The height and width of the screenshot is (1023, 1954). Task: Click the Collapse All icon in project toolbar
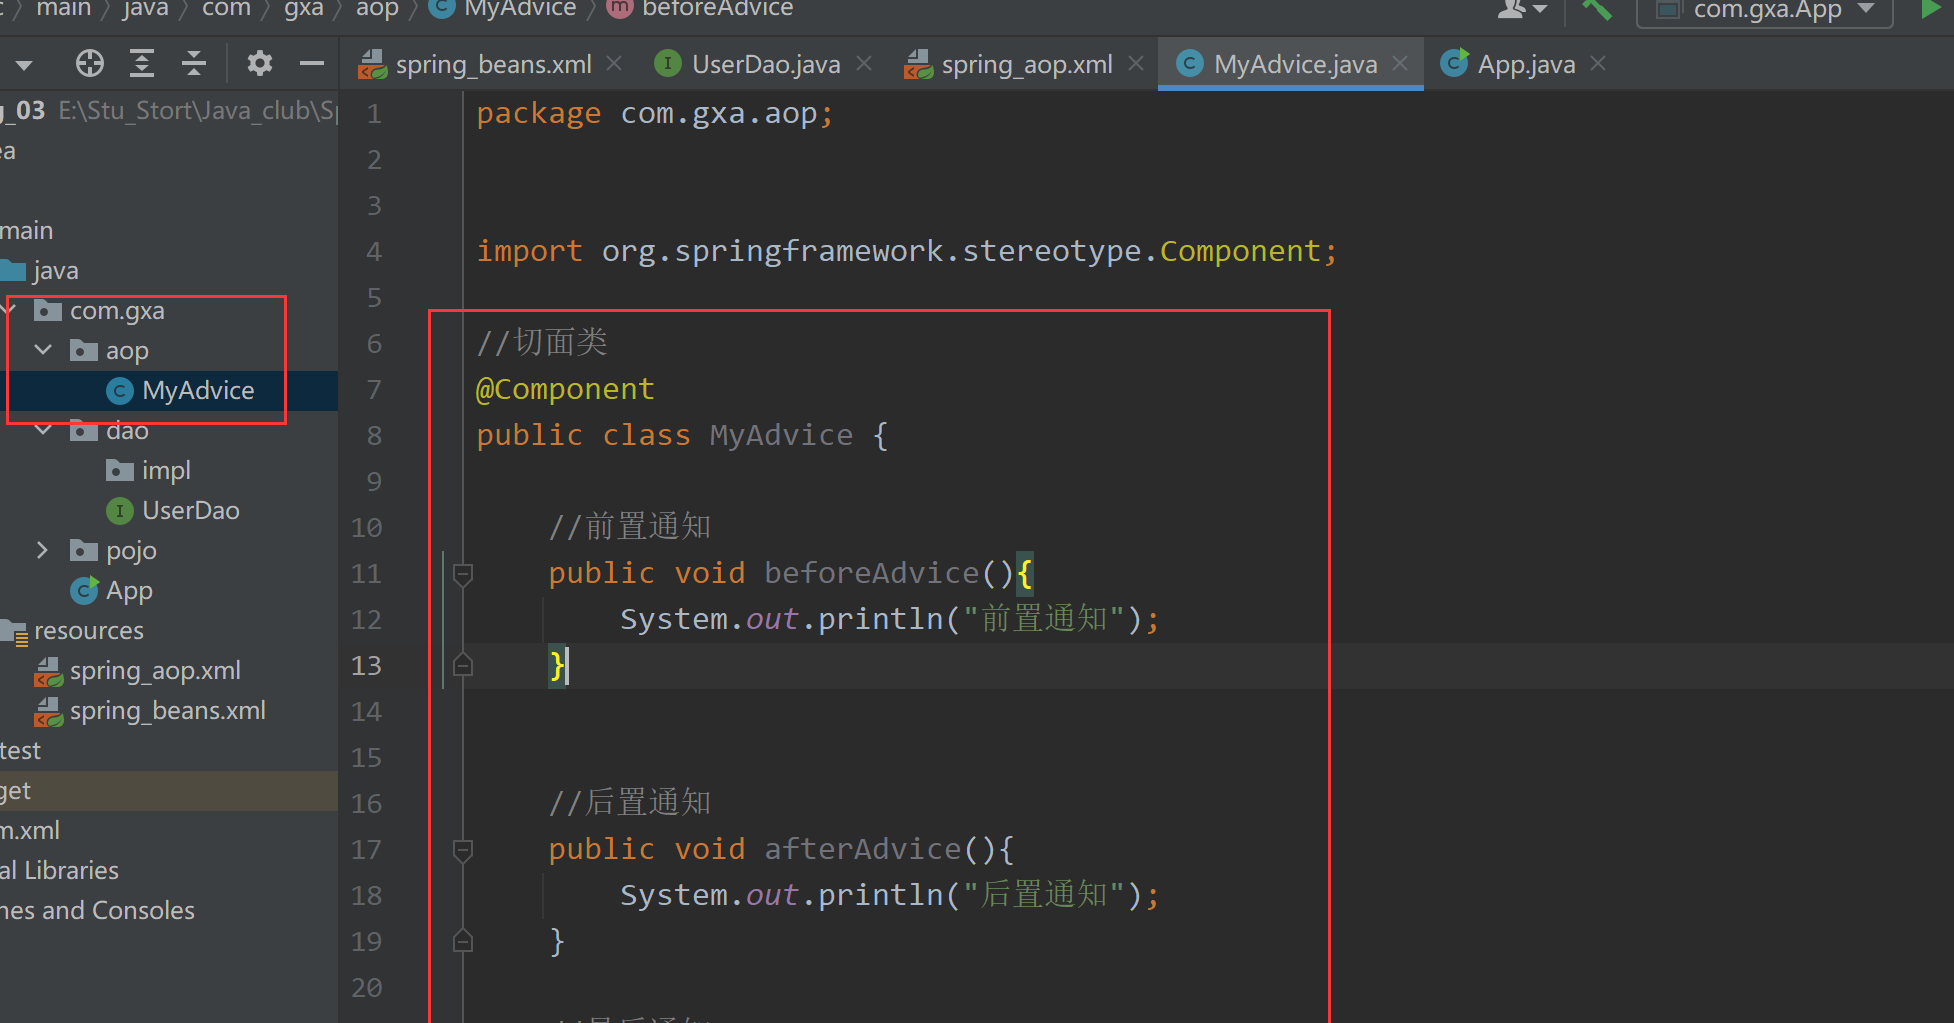click(194, 62)
